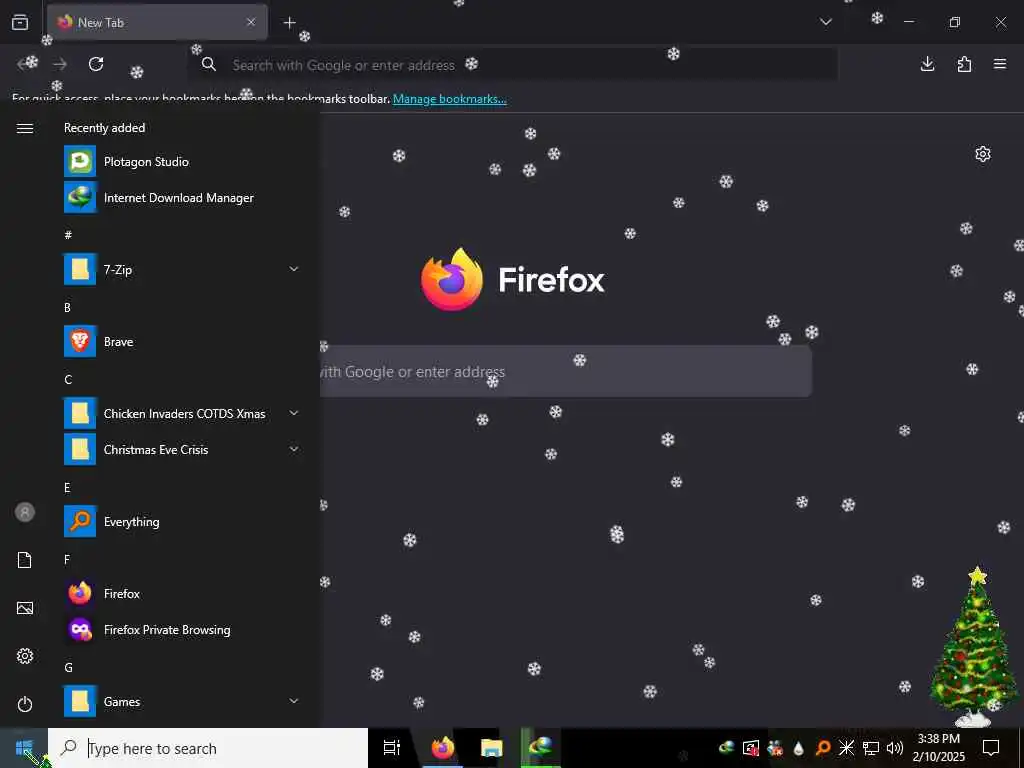Launch Internet Download Manager from Start menu
The width and height of the screenshot is (1024, 768).
[x=183, y=198]
